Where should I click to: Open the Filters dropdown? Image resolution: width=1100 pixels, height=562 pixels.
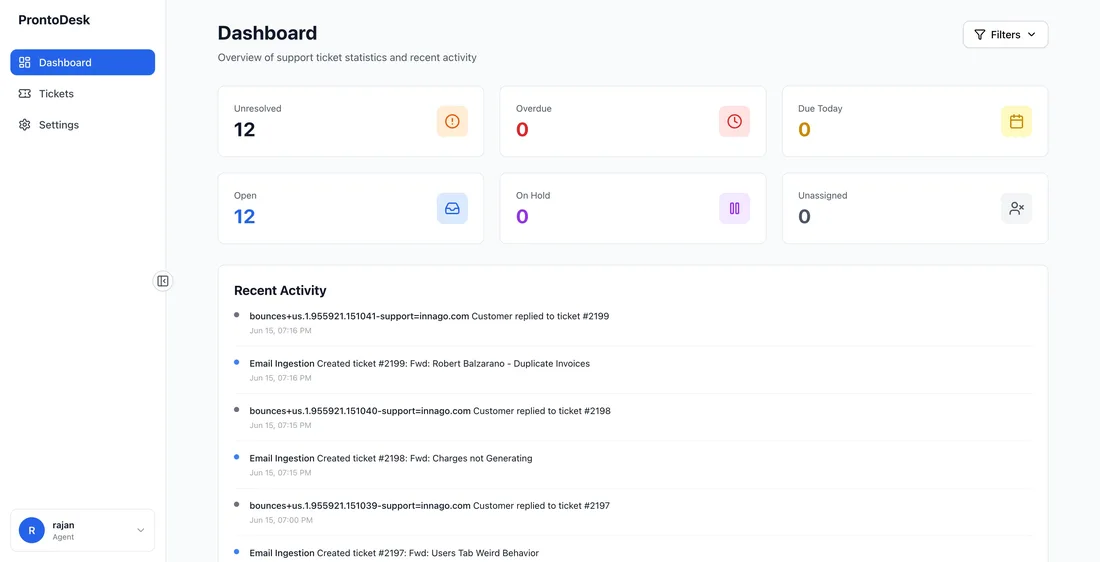click(1005, 34)
